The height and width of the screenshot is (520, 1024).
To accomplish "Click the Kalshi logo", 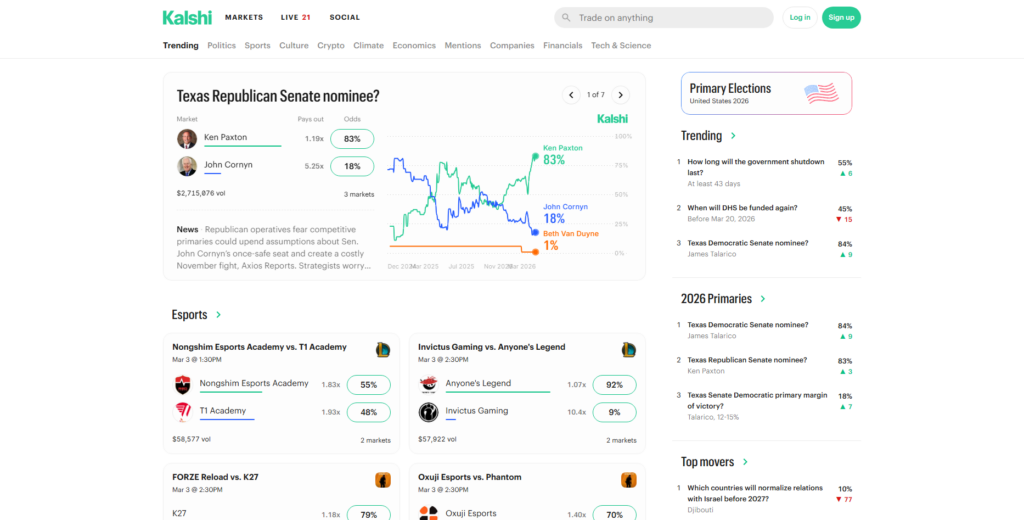I will 187,18.
